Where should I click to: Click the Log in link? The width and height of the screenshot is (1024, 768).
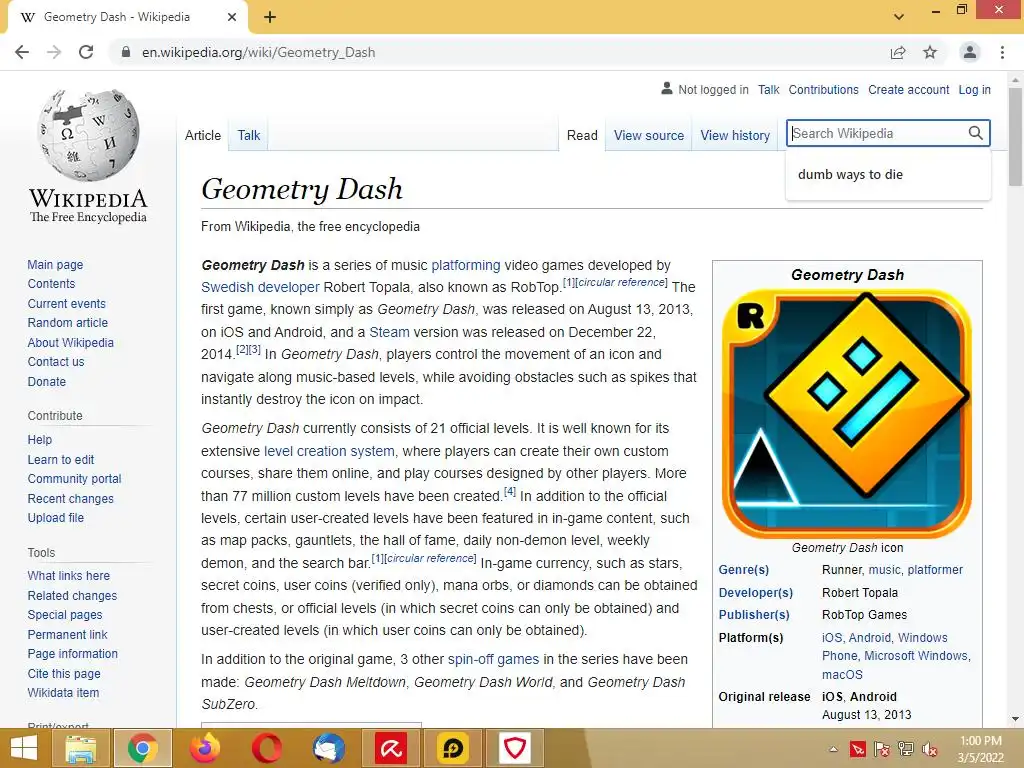tap(974, 89)
